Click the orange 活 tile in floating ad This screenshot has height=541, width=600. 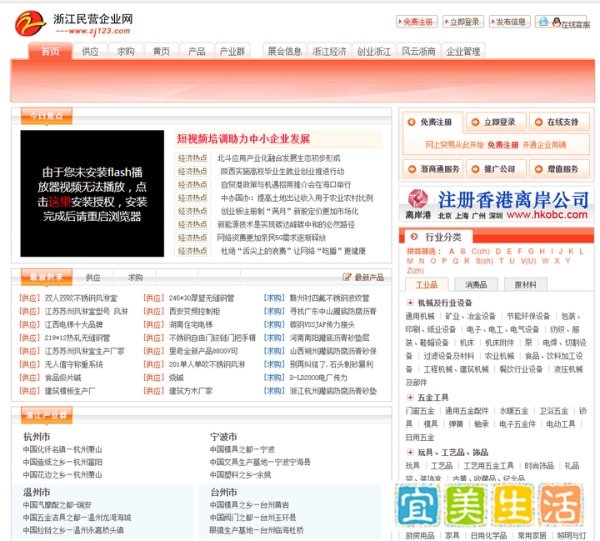[561, 505]
